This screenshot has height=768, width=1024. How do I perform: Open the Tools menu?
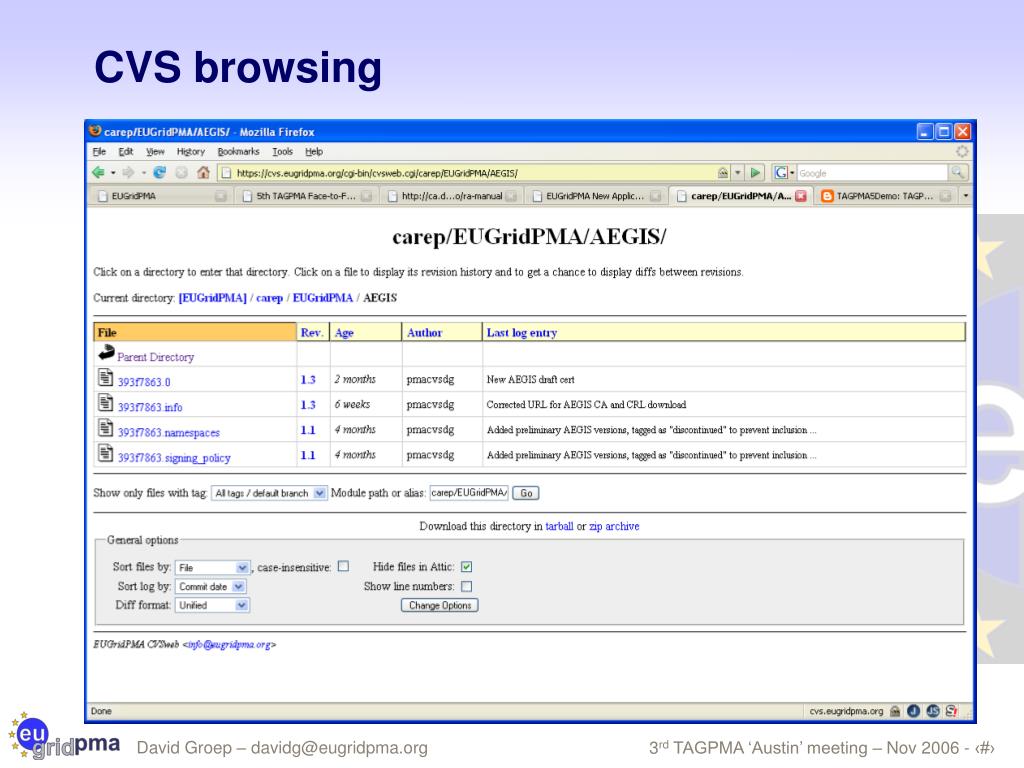pyautogui.click(x=282, y=152)
